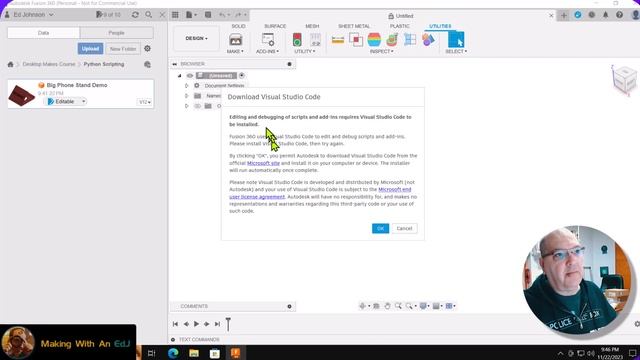
Task: Click the traffic light utility icon
Action: point(297,40)
